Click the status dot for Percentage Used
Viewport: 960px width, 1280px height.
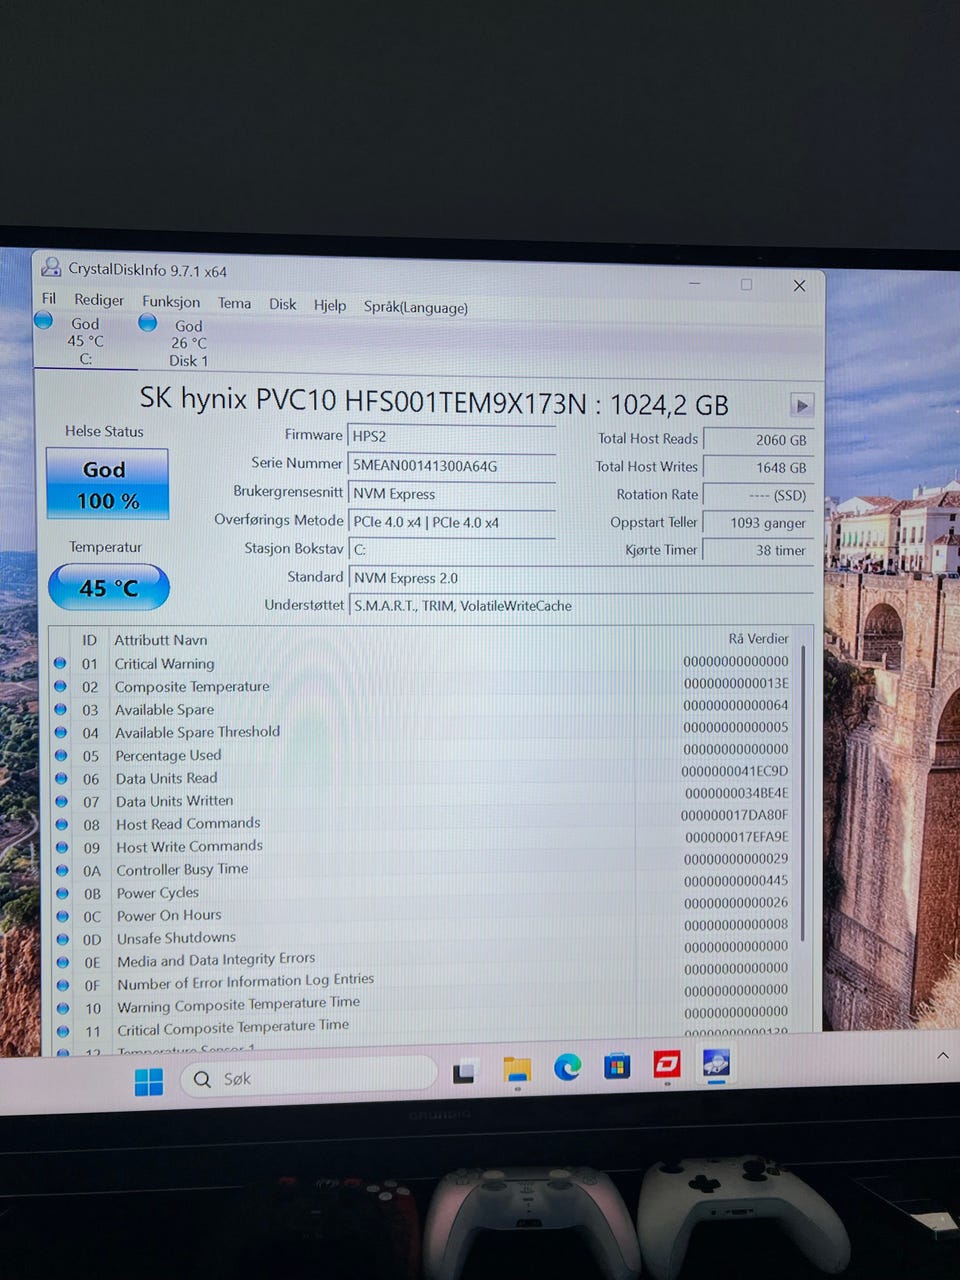(61, 755)
